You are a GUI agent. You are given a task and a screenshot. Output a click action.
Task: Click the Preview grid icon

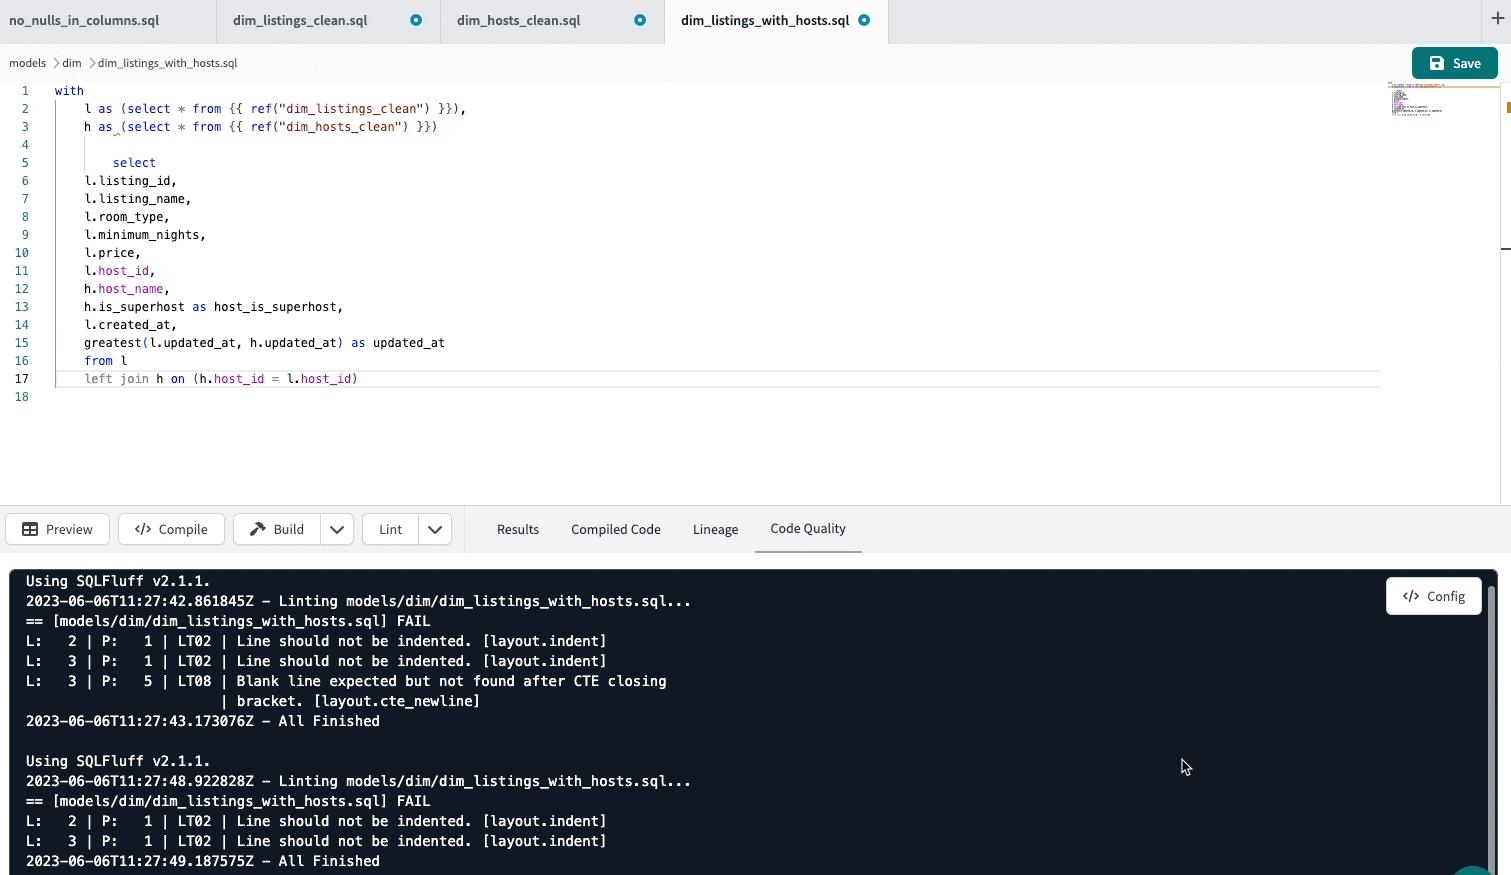[30, 529]
